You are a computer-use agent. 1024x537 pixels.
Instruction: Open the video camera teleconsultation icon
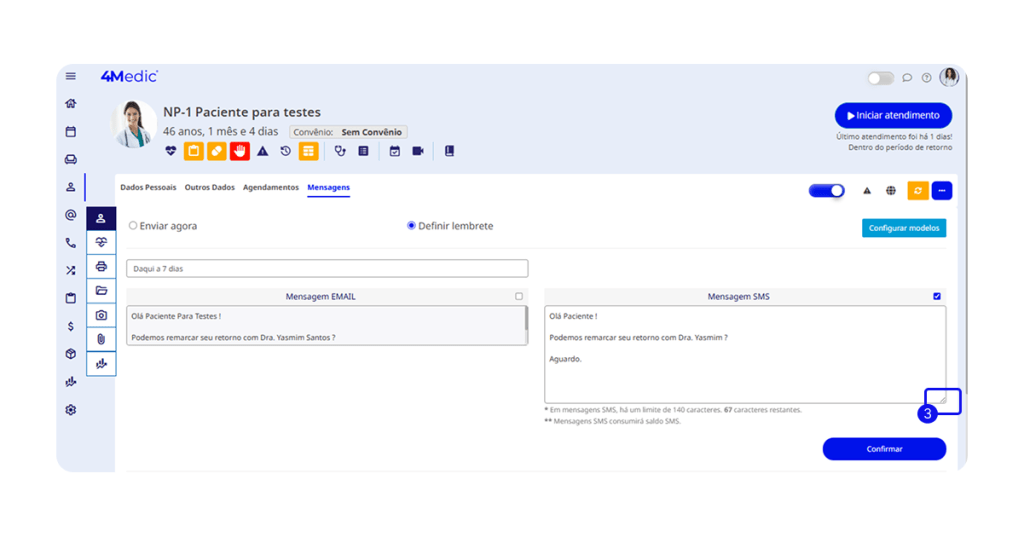pyautogui.click(x=418, y=151)
